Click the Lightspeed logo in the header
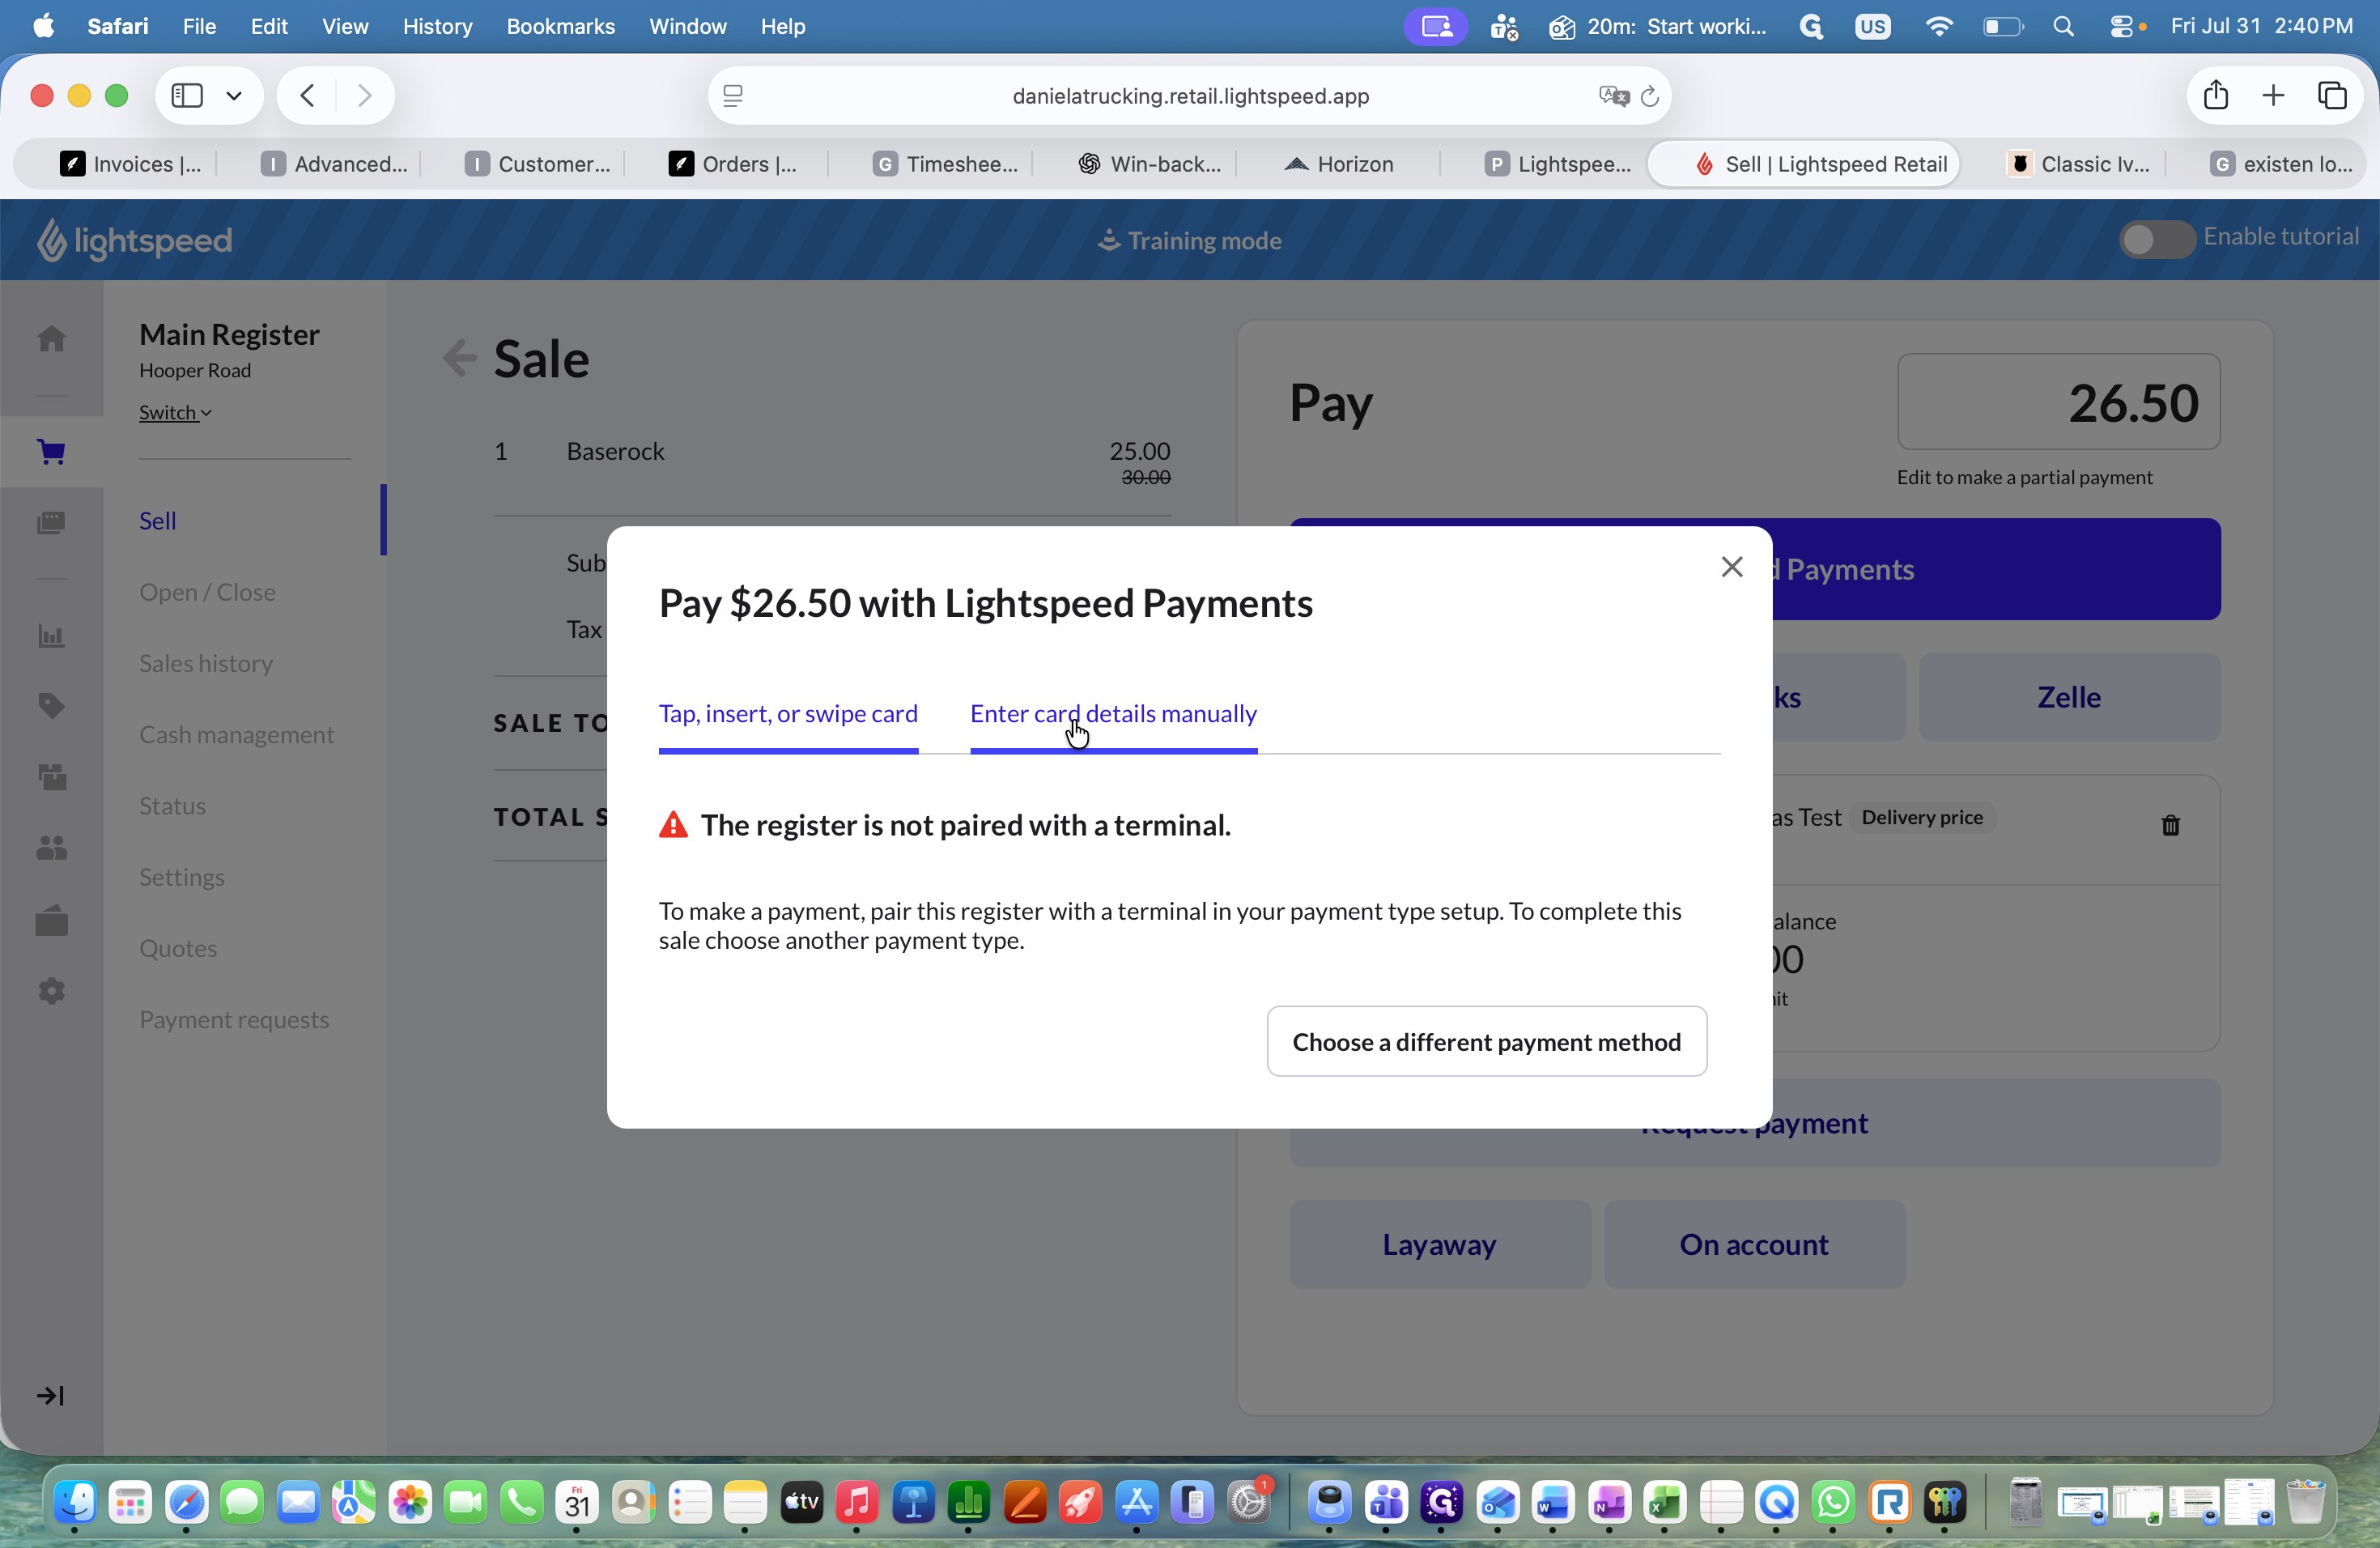Viewport: 2380px width, 1548px height. 135,240
